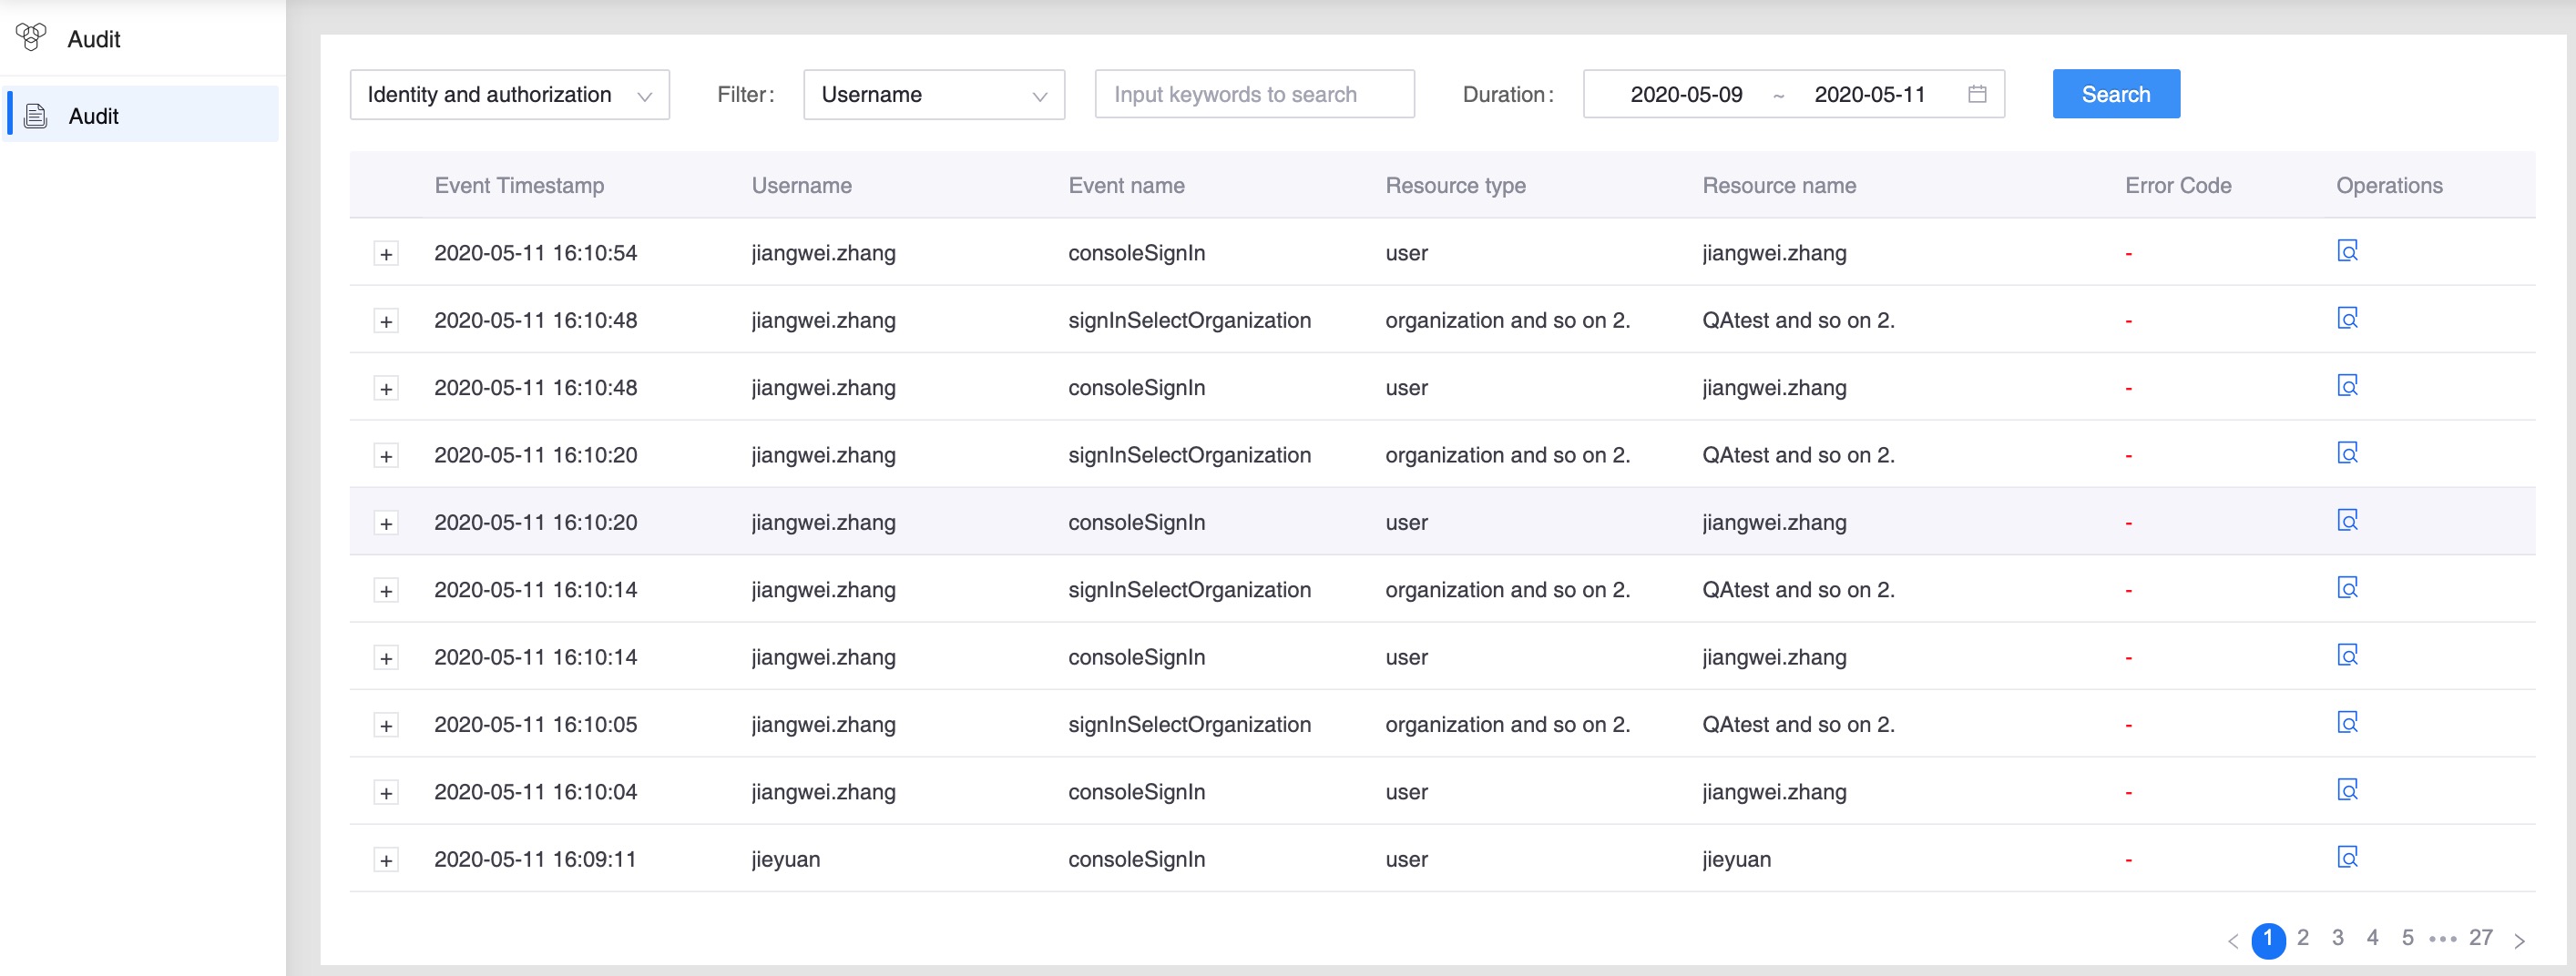The image size is (2576, 976).
Task: Click the end date 2020-05-11 field
Action: pyautogui.click(x=1870, y=94)
